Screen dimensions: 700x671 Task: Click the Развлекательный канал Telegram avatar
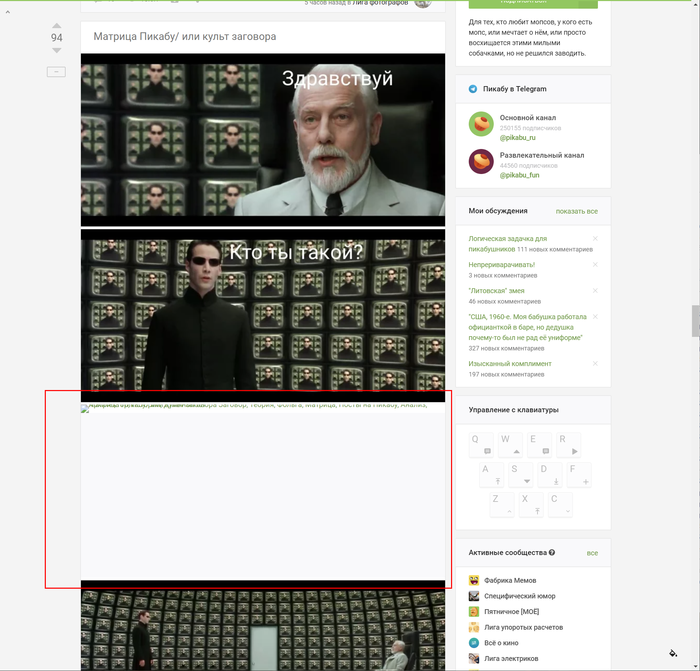click(481, 162)
